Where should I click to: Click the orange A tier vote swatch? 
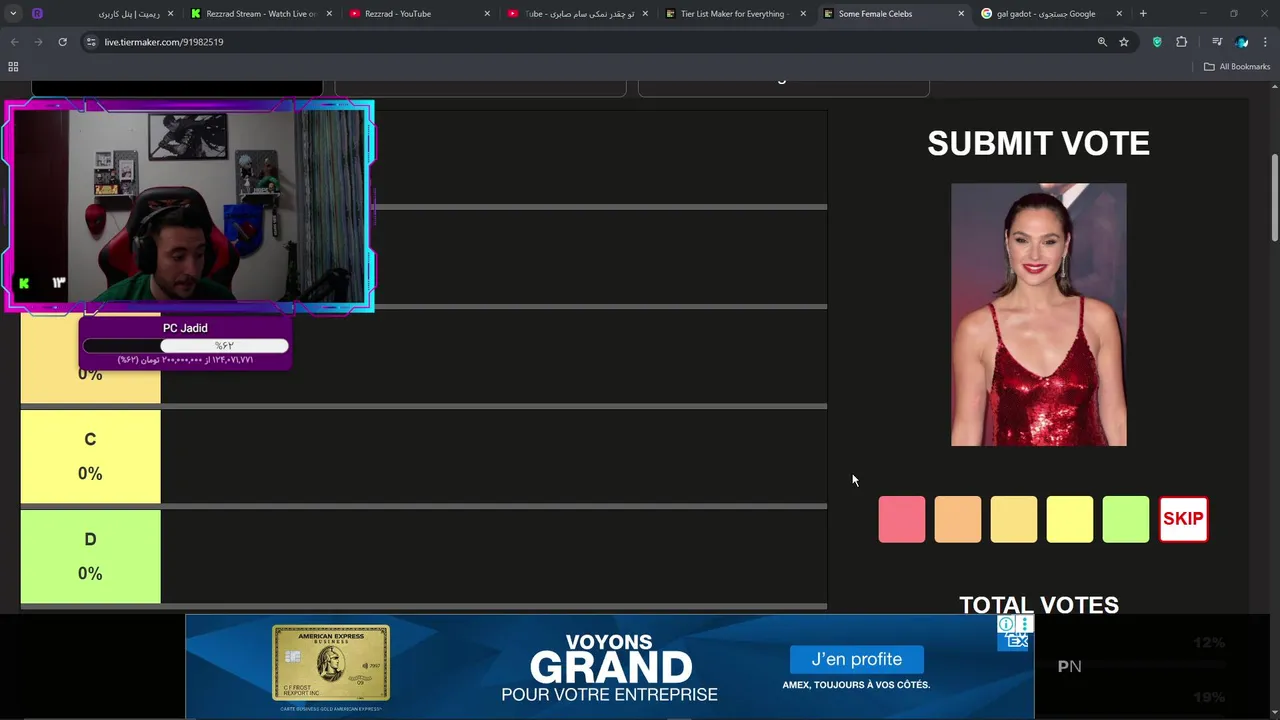(957, 519)
